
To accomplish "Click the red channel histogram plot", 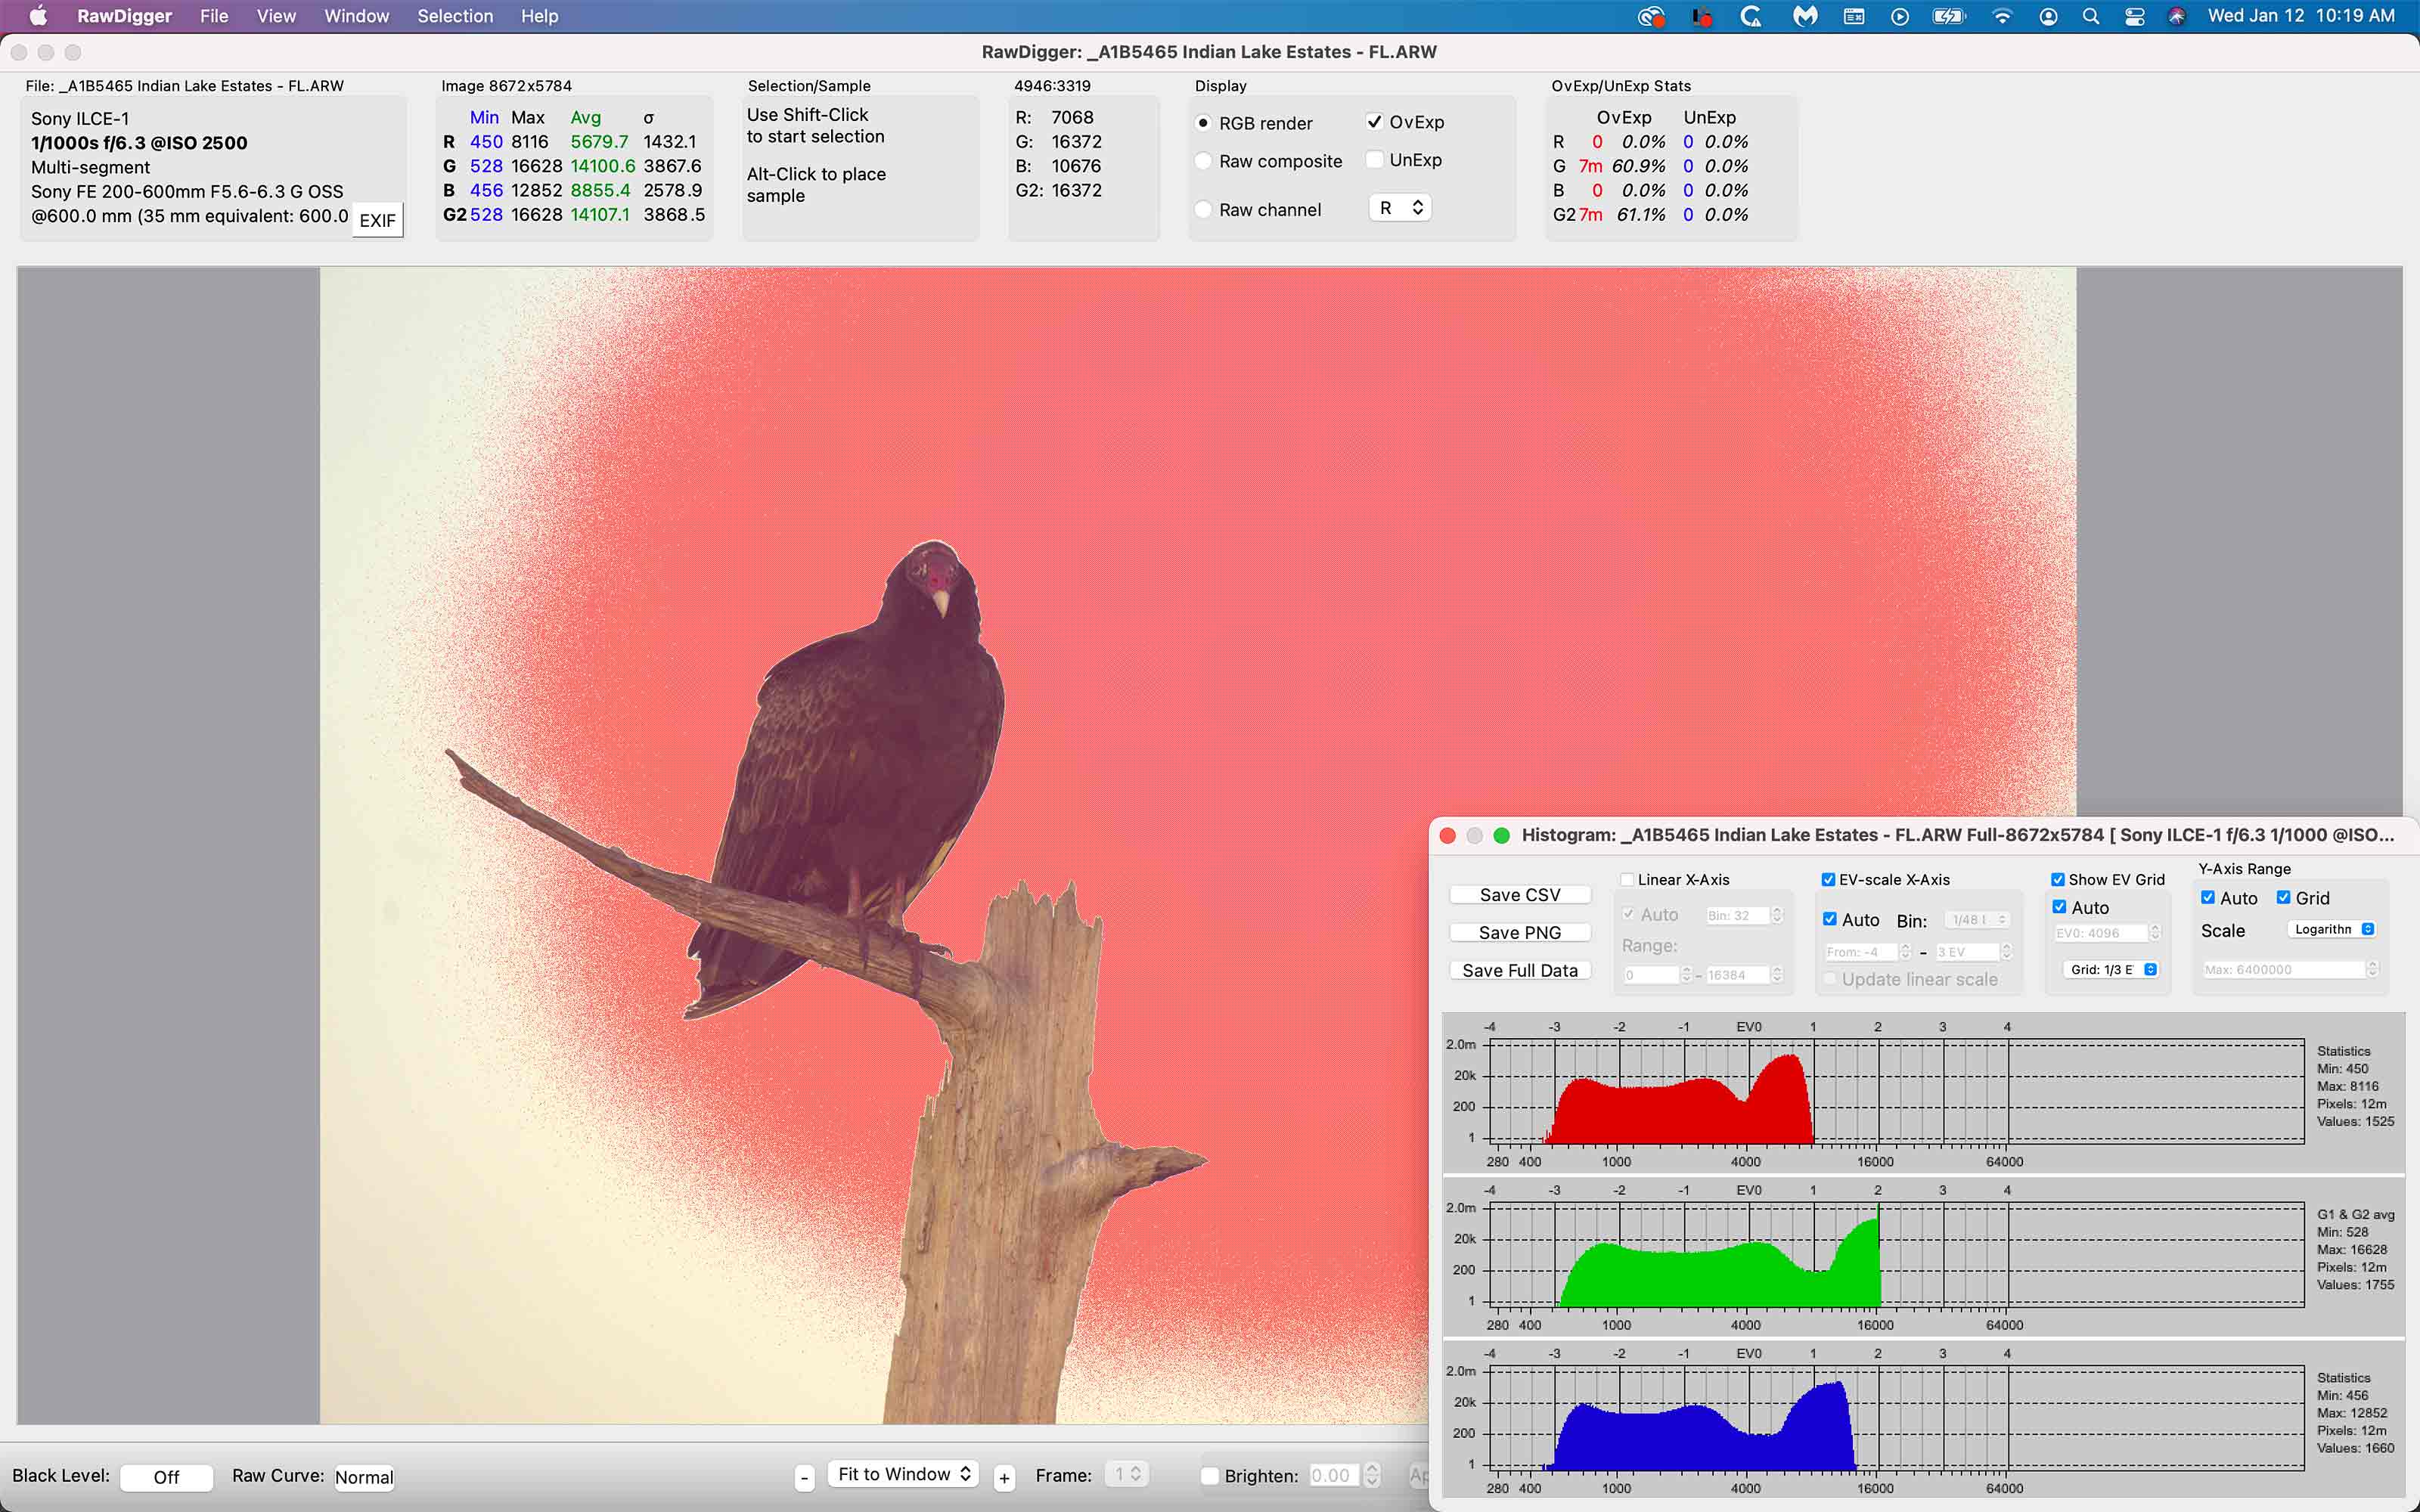I will [1896, 1092].
